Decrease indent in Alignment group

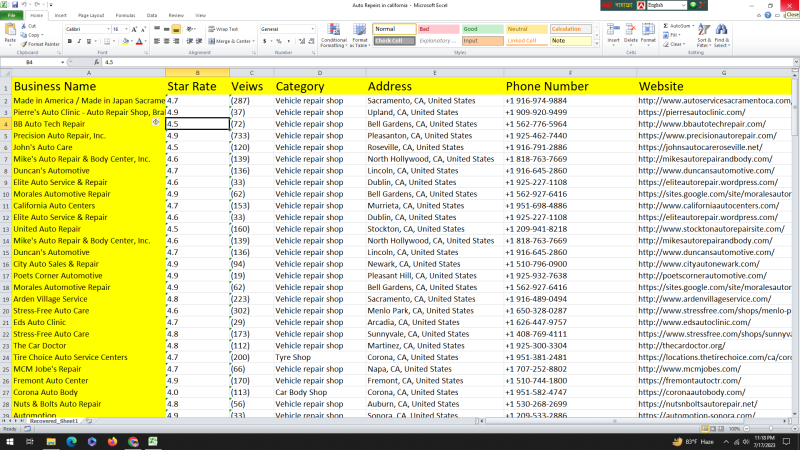190,41
